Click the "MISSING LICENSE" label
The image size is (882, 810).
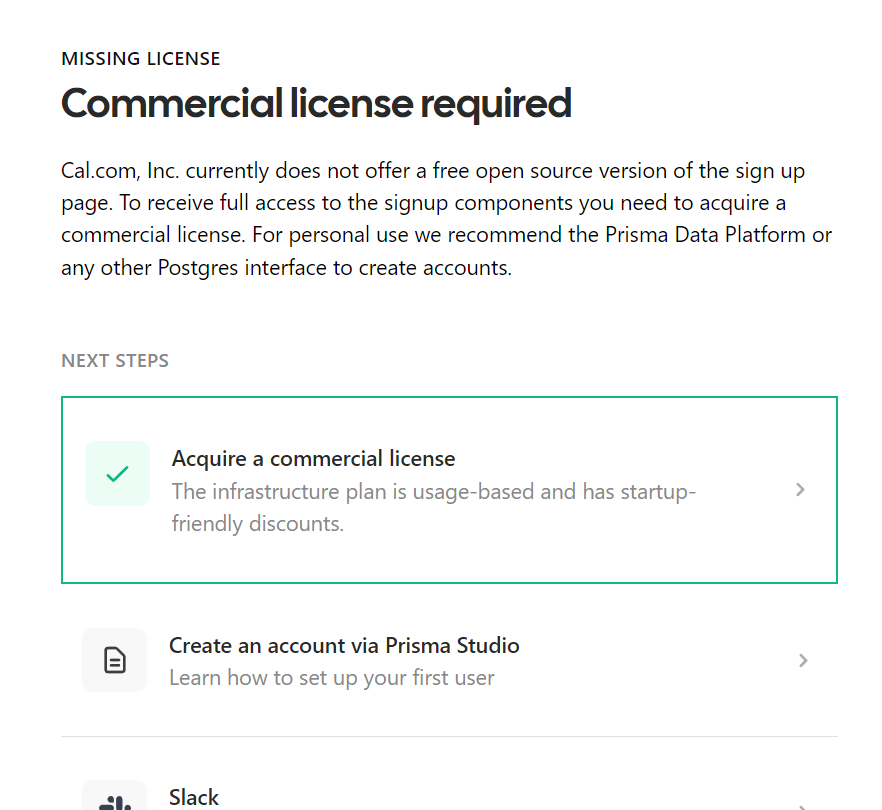pos(141,59)
